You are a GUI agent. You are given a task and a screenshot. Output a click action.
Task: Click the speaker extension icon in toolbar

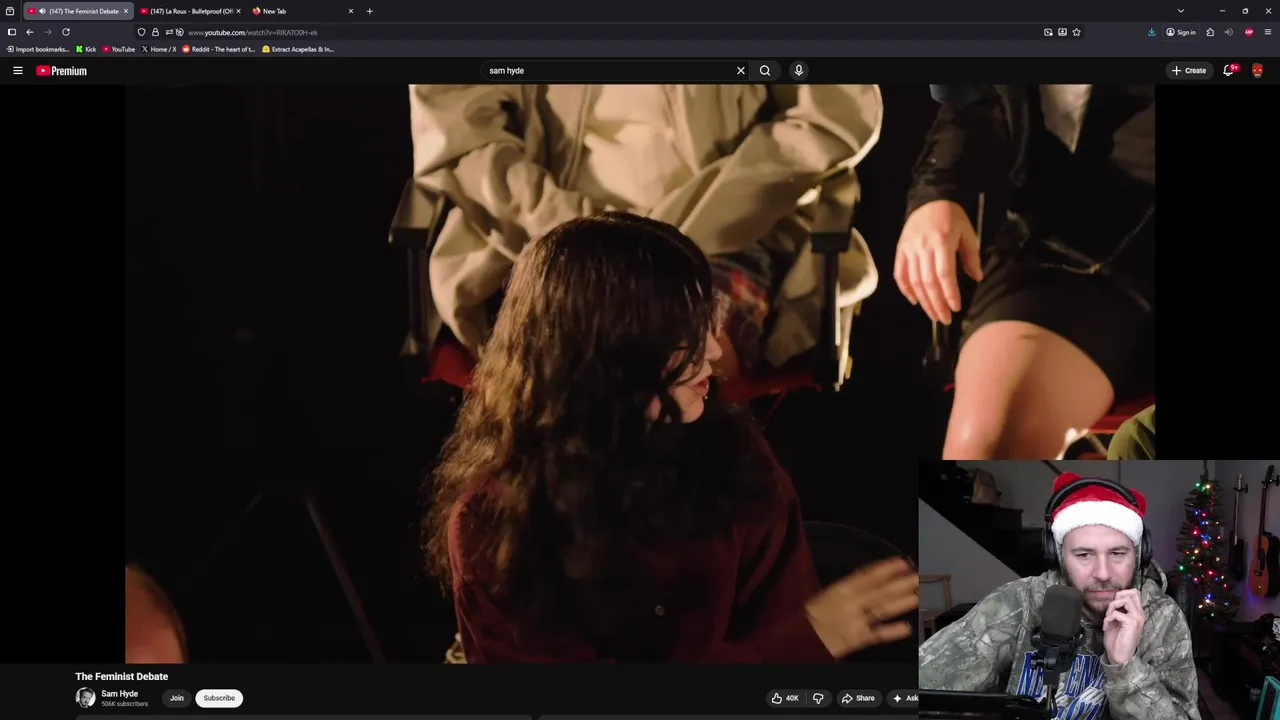coord(1229,32)
